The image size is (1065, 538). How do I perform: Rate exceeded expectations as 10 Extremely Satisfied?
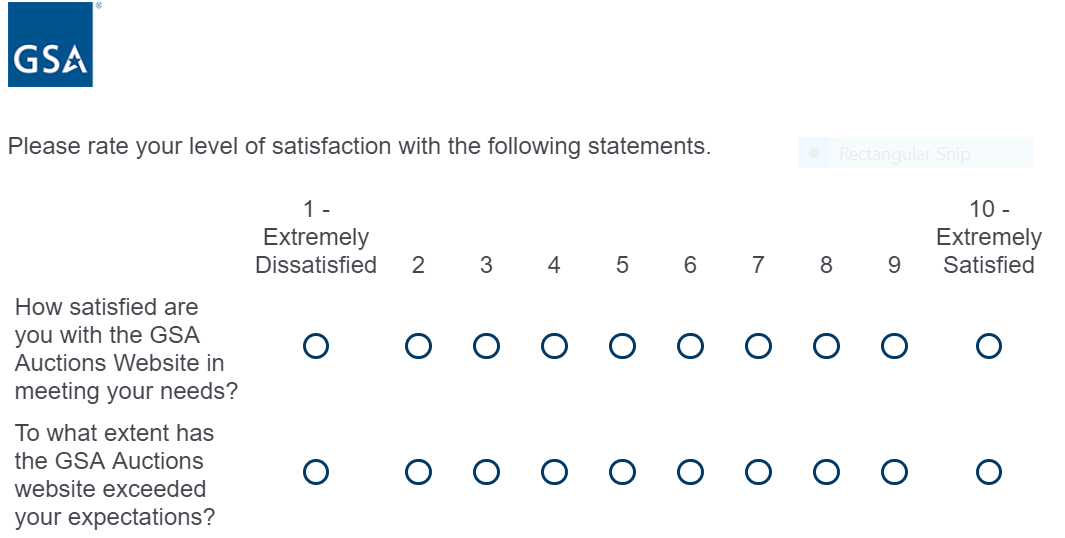pos(989,472)
